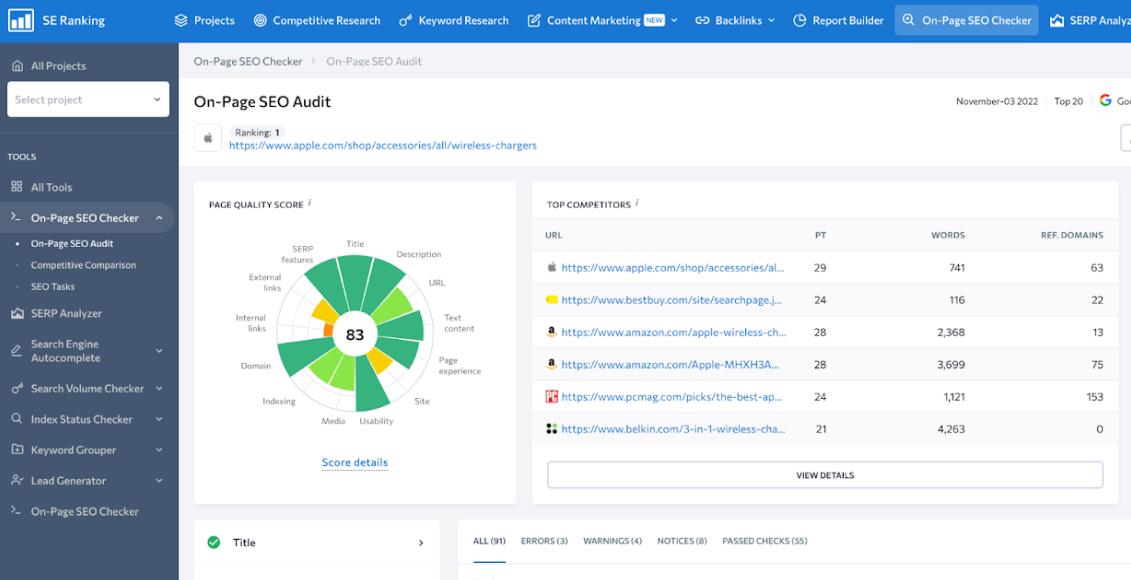Click the Lead Generator person icon
1131x580 pixels.
(x=17, y=480)
